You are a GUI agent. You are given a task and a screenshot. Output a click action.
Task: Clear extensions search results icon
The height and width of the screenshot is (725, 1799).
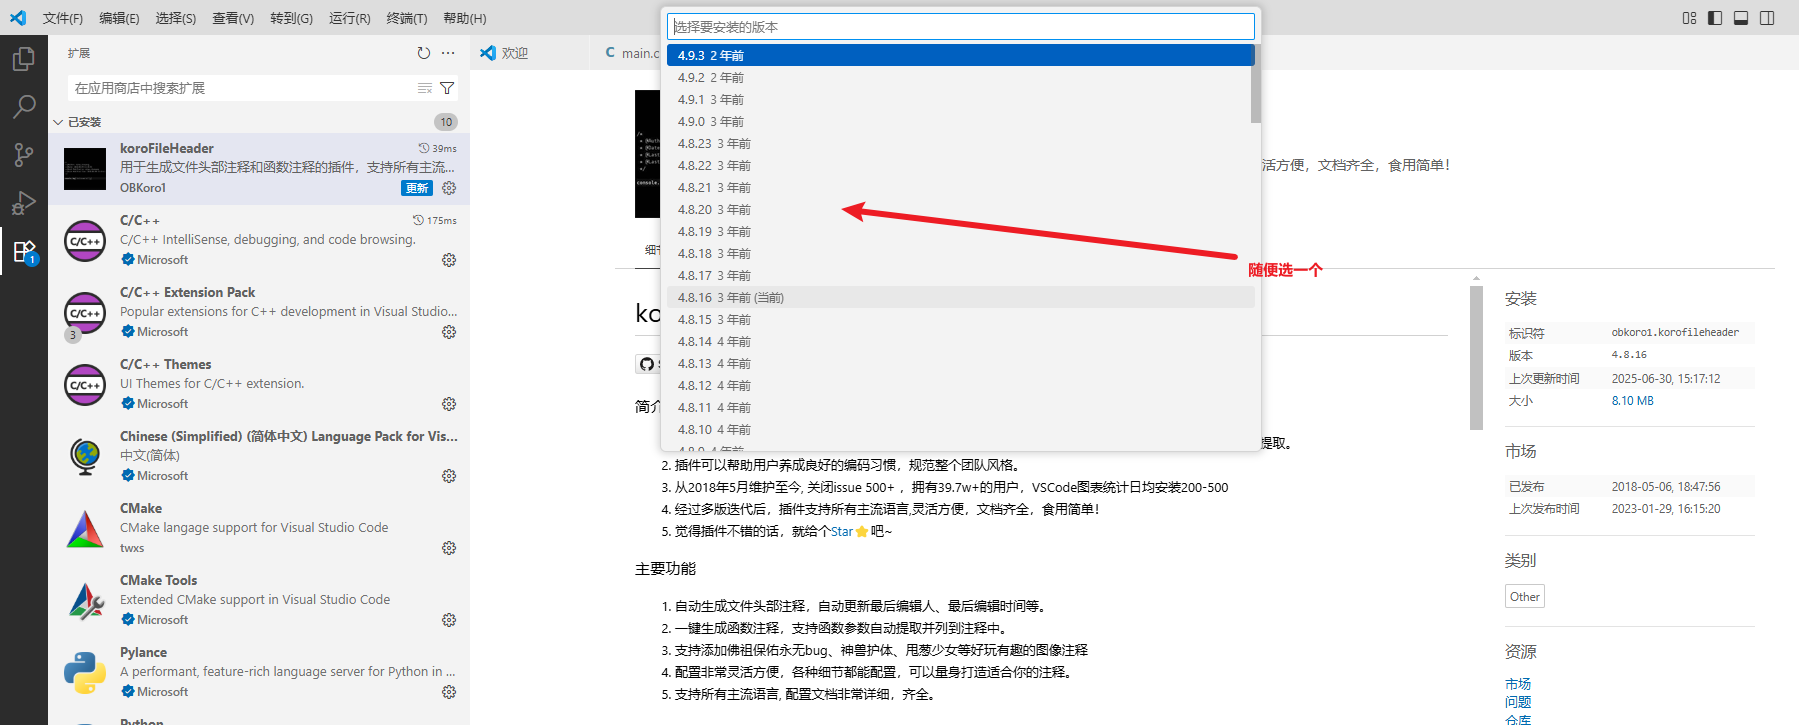425,88
